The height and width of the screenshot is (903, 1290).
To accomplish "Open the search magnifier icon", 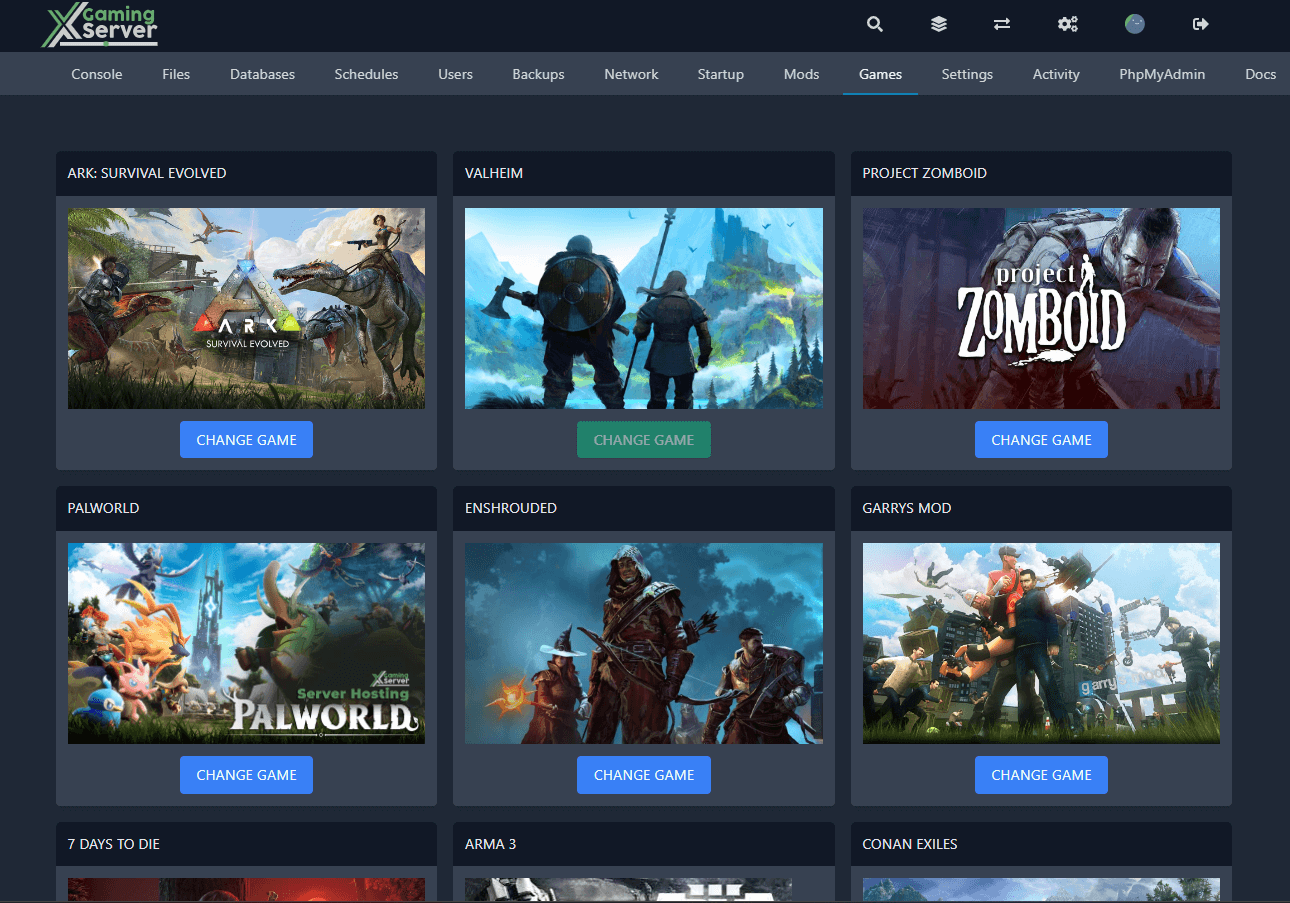I will pyautogui.click(x=875, y=24).
